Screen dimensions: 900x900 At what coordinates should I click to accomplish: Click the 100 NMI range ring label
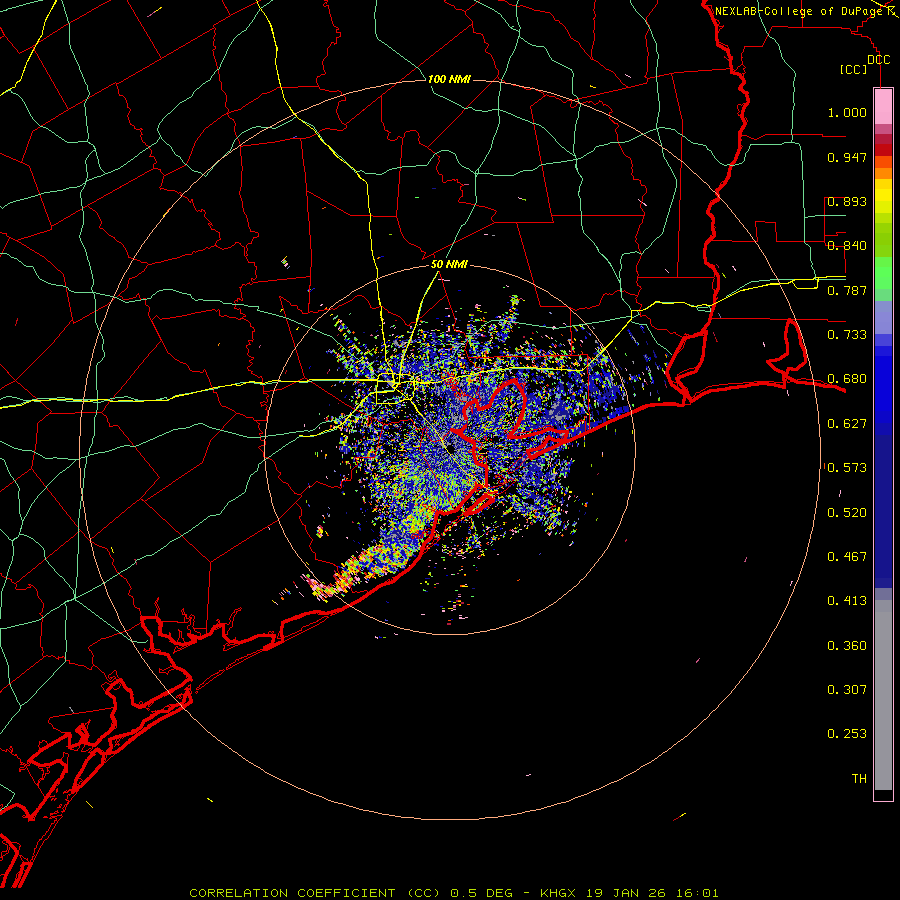[x=449, y=79]
